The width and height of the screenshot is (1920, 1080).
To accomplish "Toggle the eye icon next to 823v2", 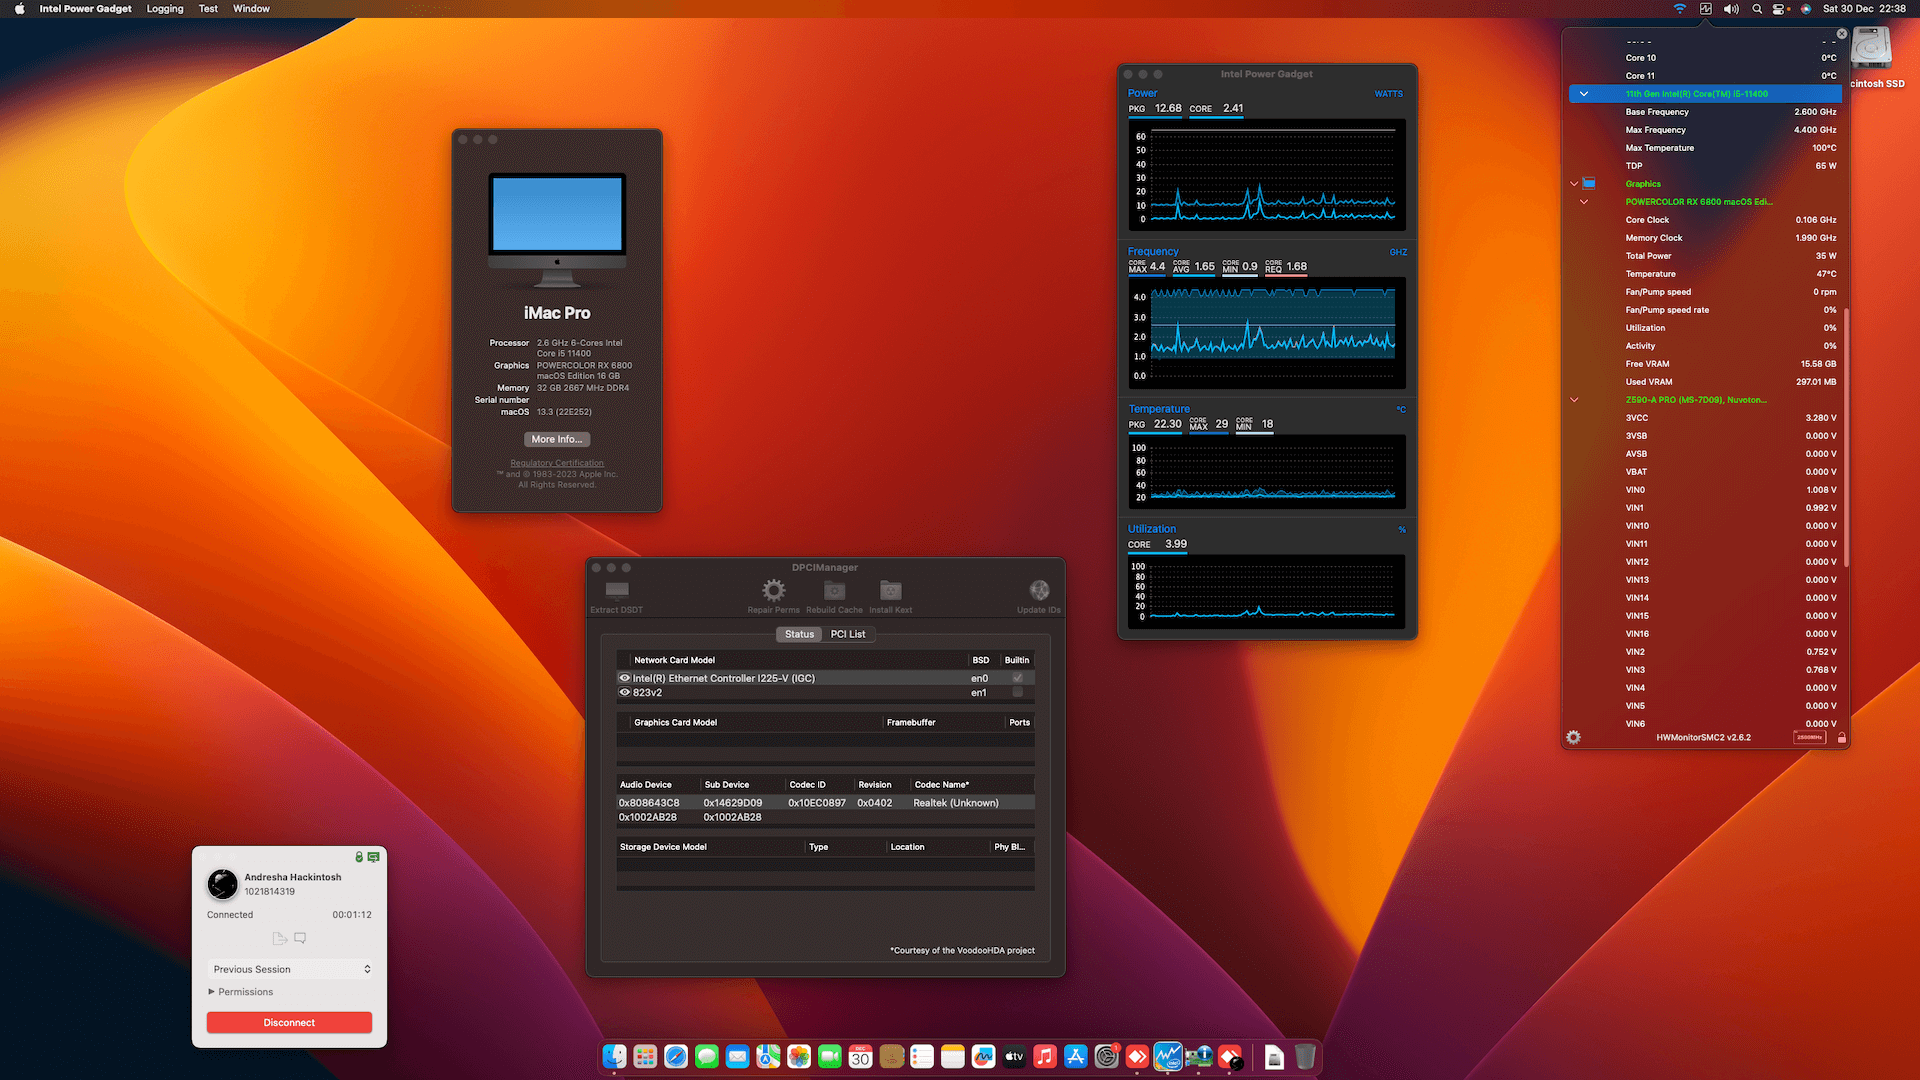I will click(x=624, y=692).
